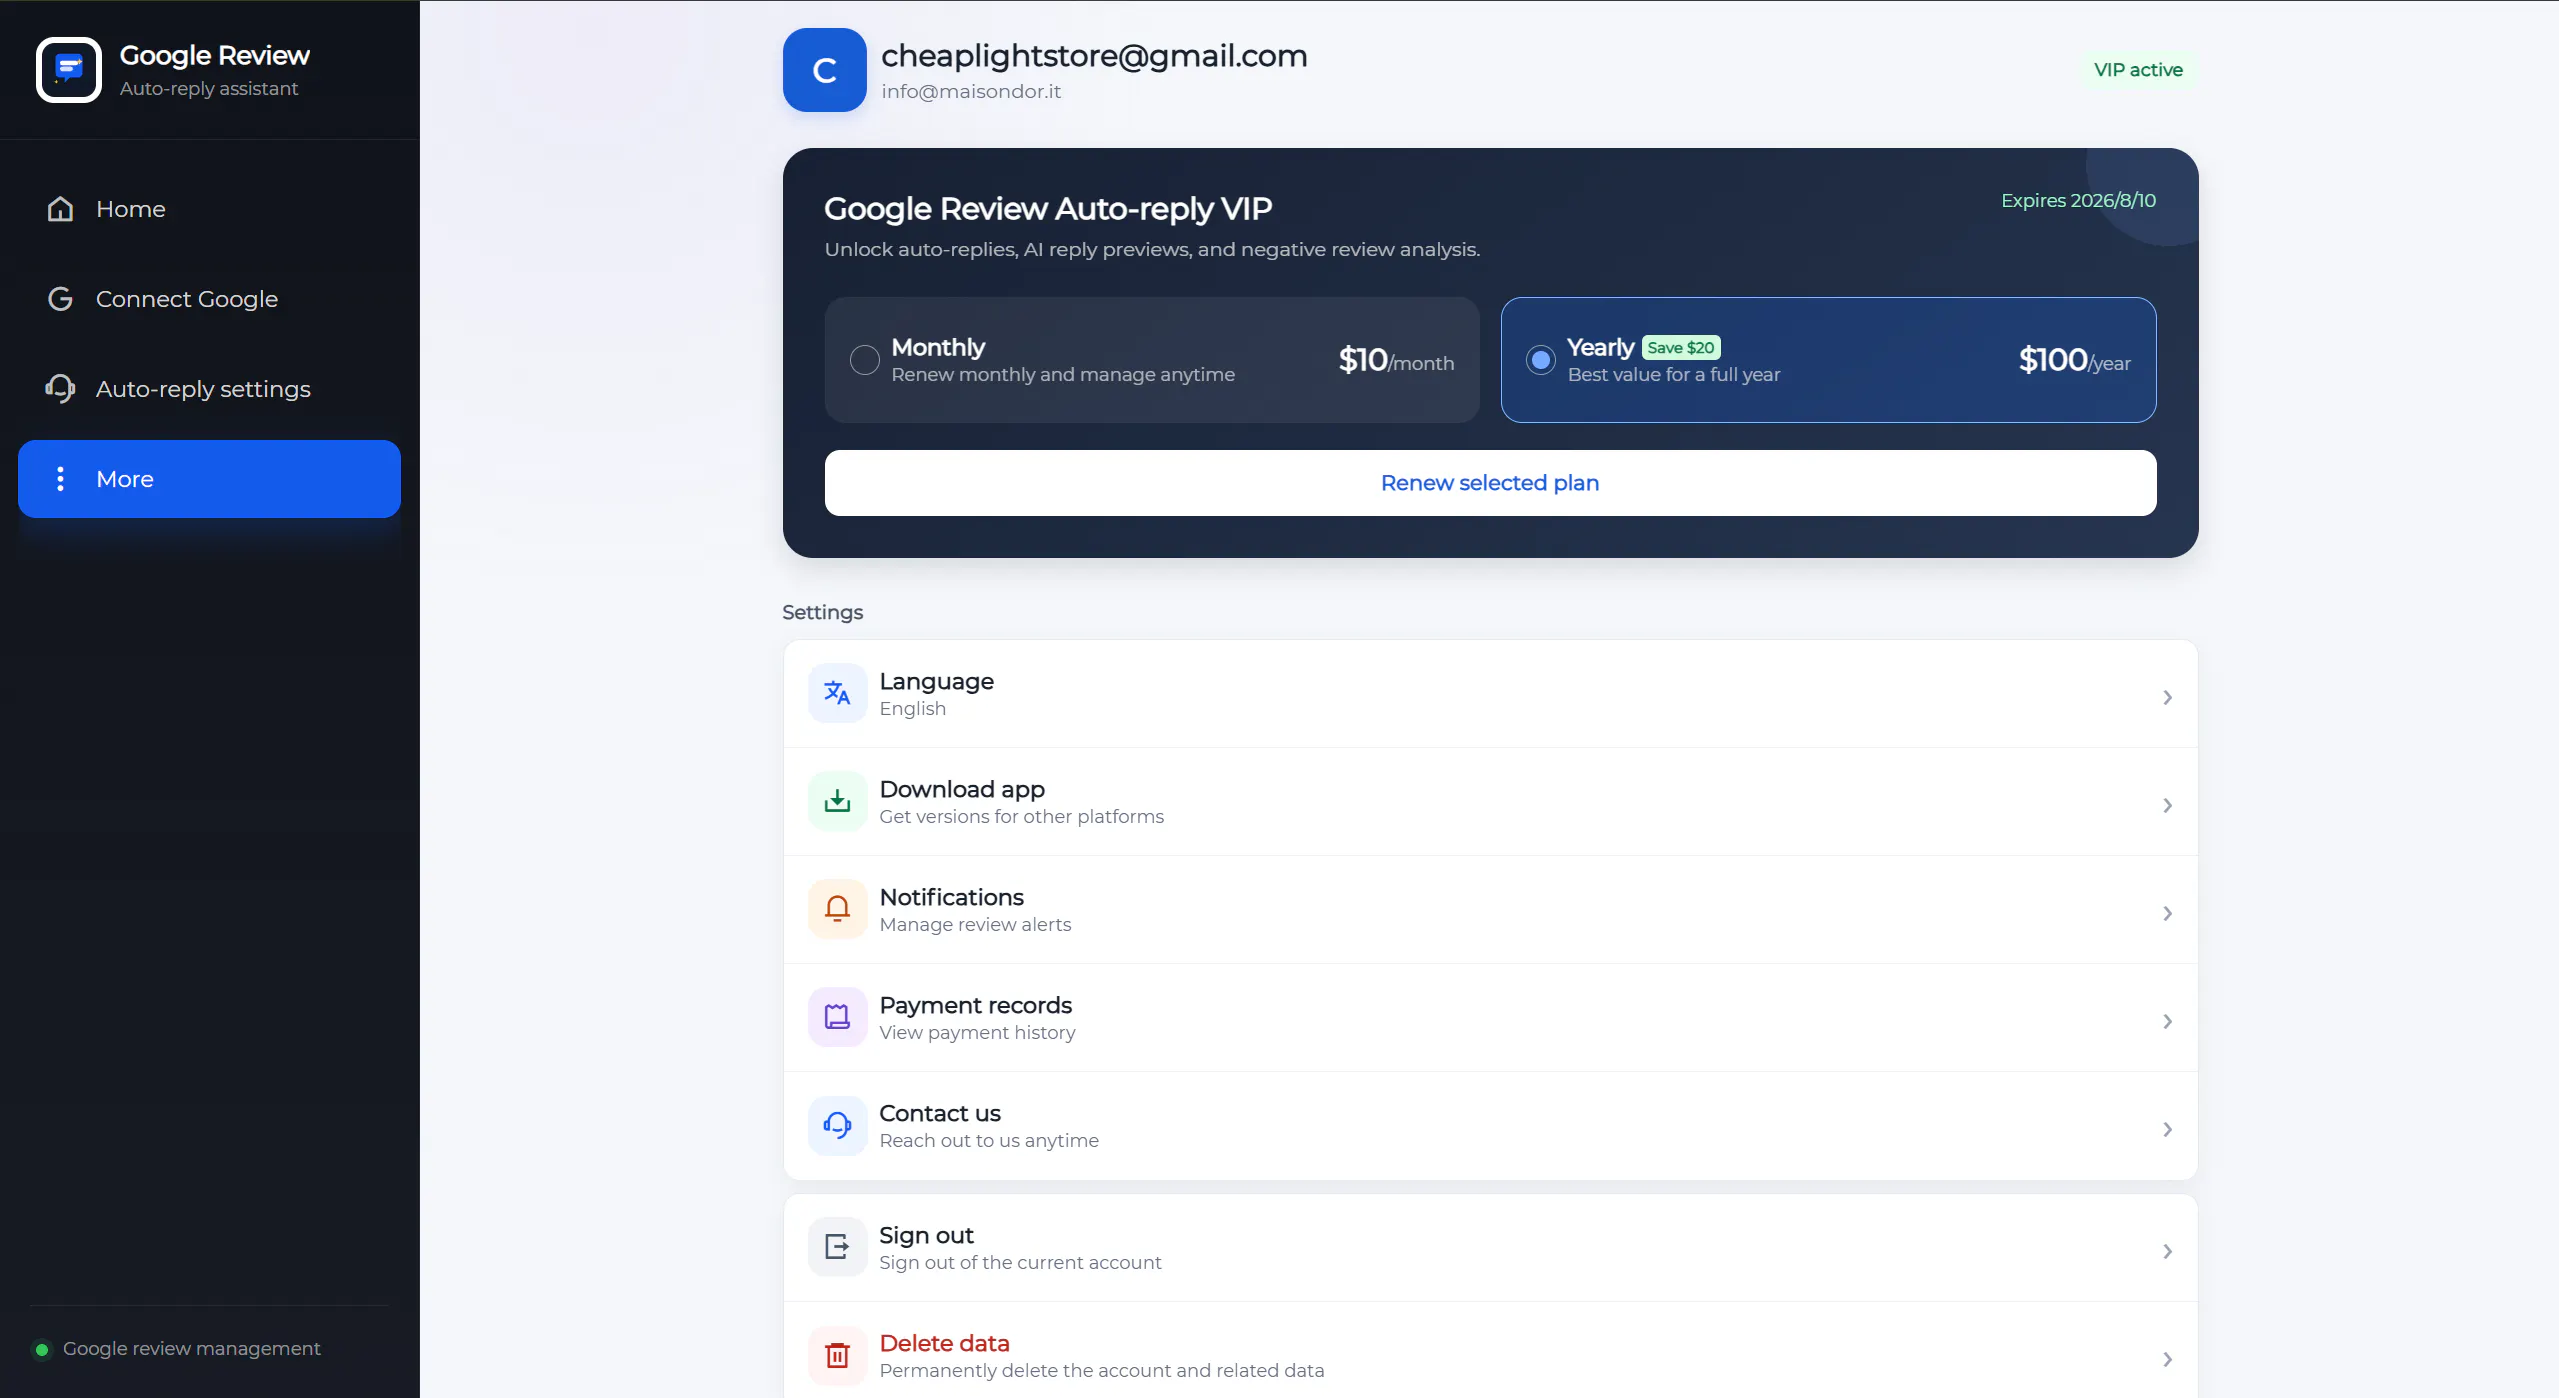Viewport: 2559px width, 1398px height.
Task: Open Auto-reply settings in the sidebar
Action: pyautogui.click(x=209, y=389)
